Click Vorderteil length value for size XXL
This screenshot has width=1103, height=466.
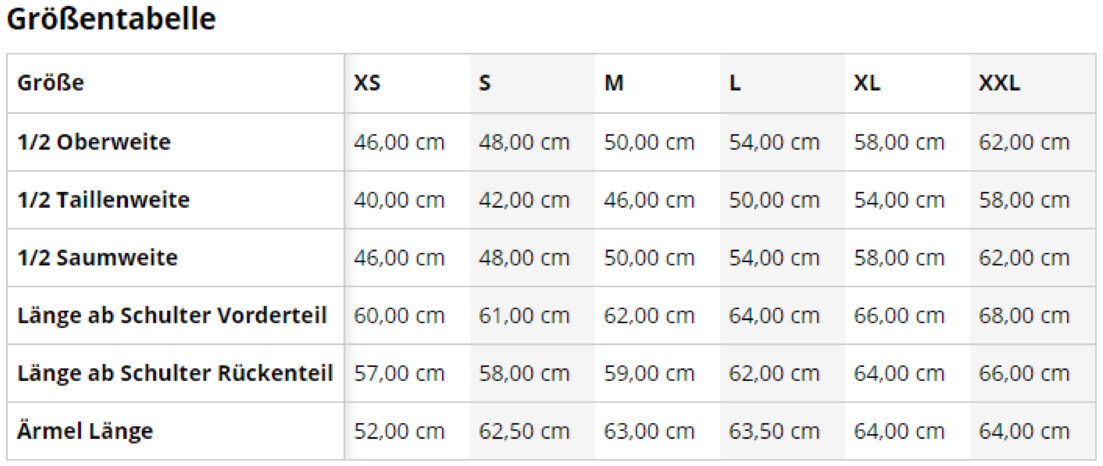pos(1024,316)
